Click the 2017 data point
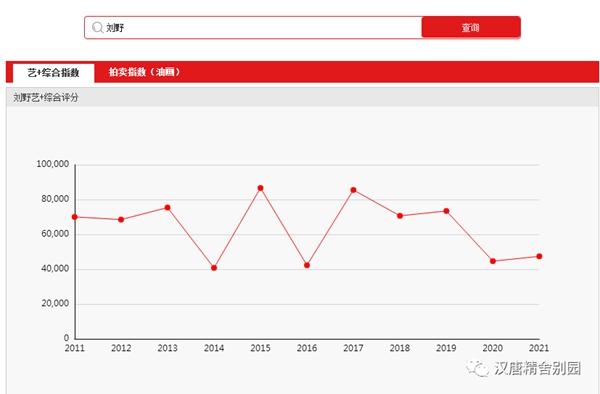This screenshot has height=394, width=600. [354, 190]
